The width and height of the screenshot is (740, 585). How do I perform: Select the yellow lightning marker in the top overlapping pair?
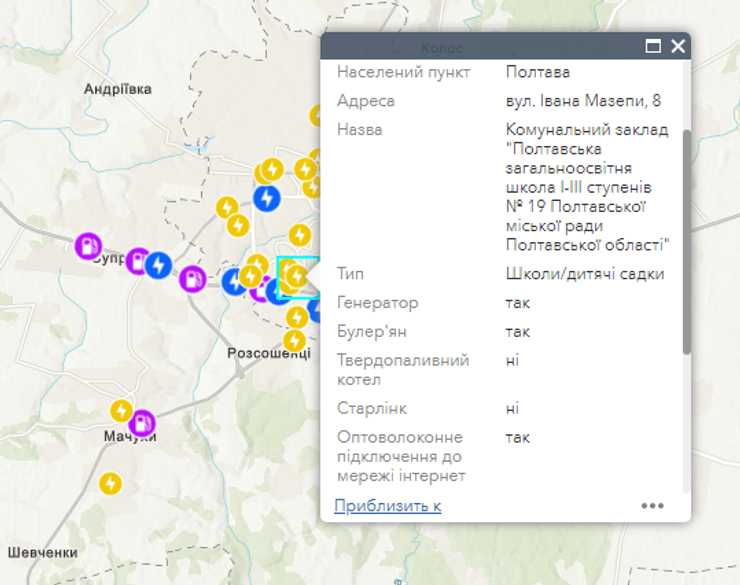click(x=272, y=169)
